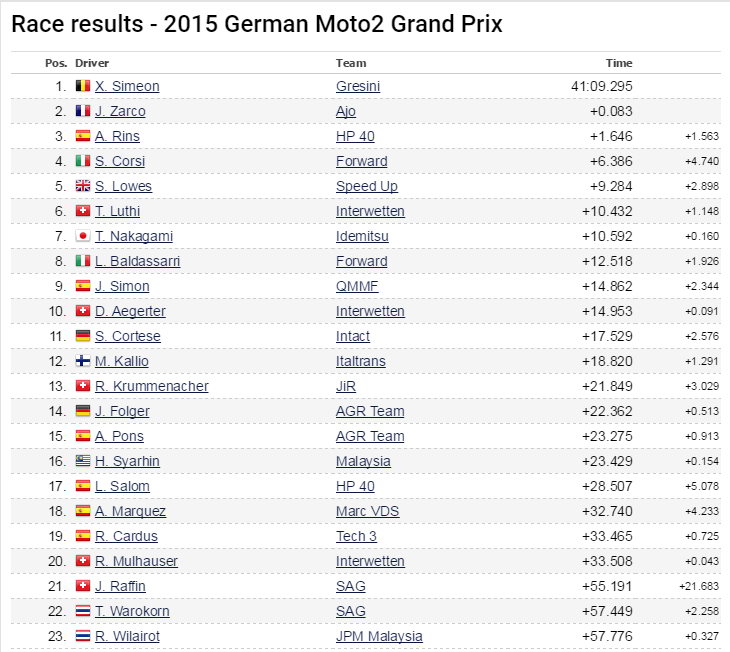Click the Swiss flag beside T. Luthi
Viewport: 730px width, 652px height.
[83, 212]
